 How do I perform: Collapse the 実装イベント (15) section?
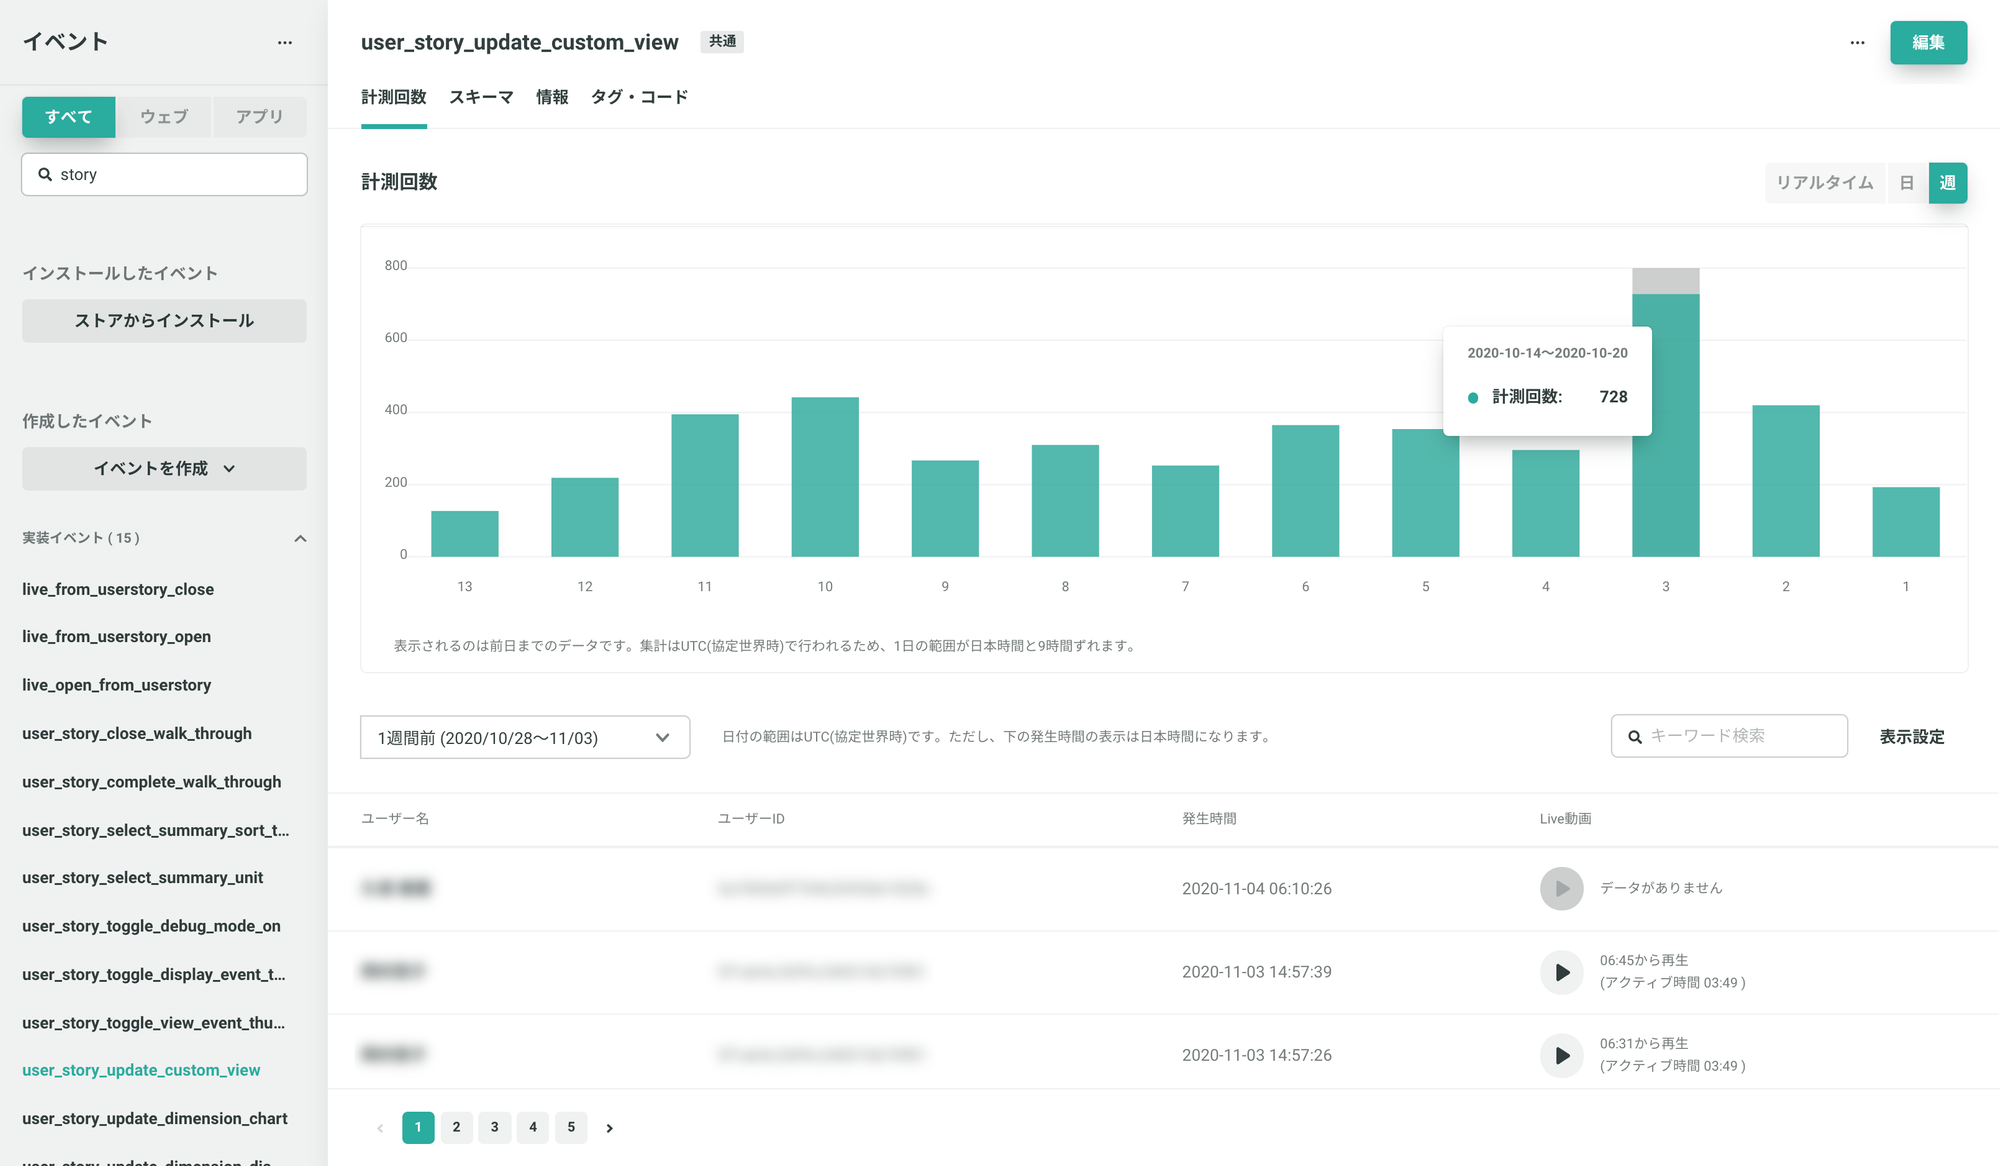300,539
